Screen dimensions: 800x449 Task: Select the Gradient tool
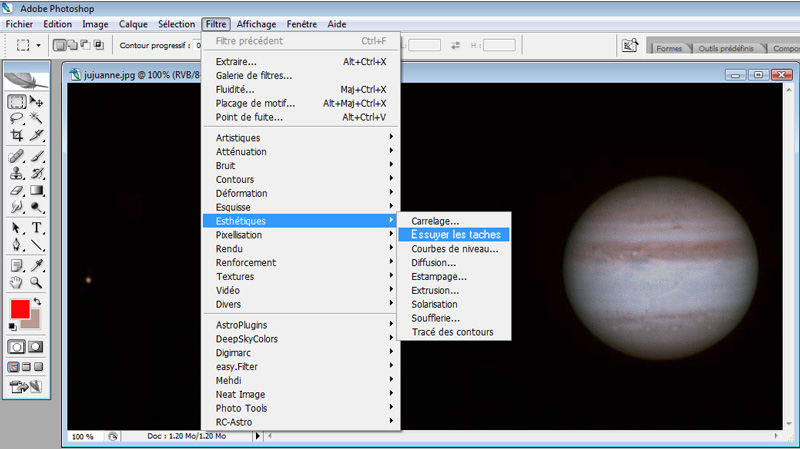click(36, 190)
